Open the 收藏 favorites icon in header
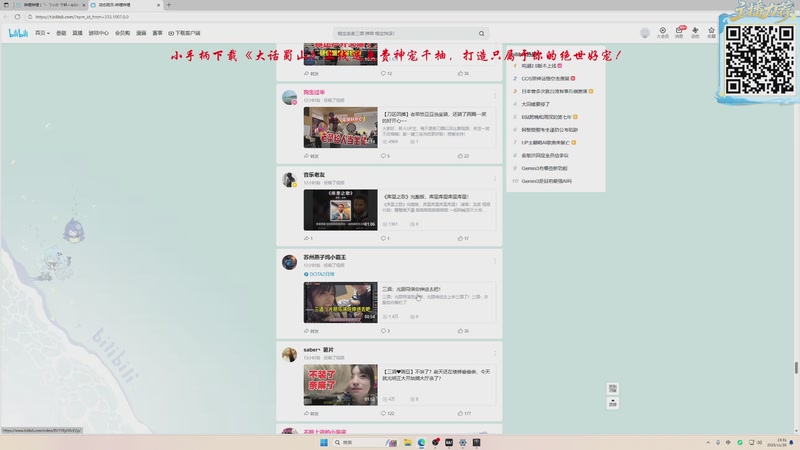Screen dimensions: 800x450 711,33
